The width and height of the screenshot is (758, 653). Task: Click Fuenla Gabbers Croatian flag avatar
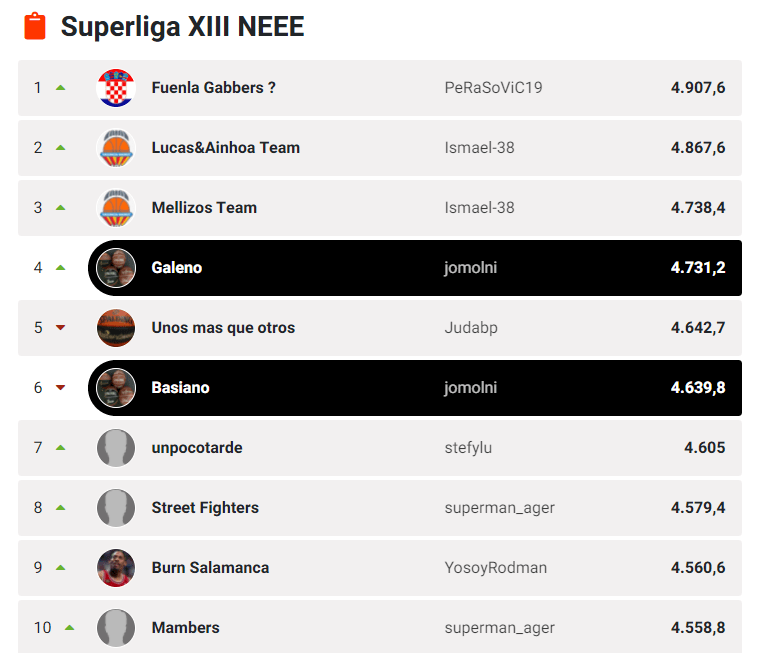pyautogui.click(x=116, y=88)
